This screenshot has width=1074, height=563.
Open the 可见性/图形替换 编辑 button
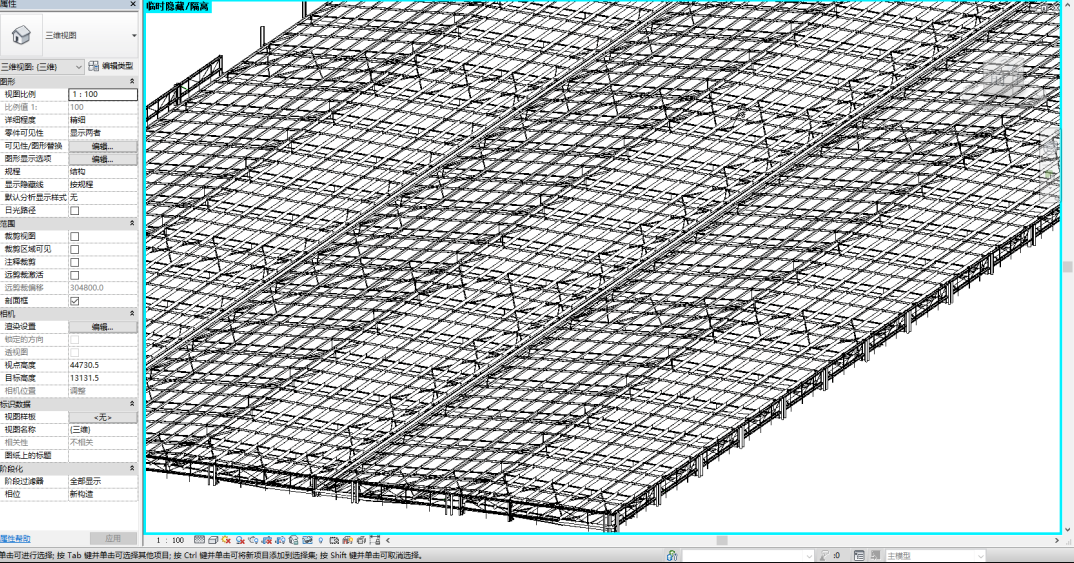103,146
